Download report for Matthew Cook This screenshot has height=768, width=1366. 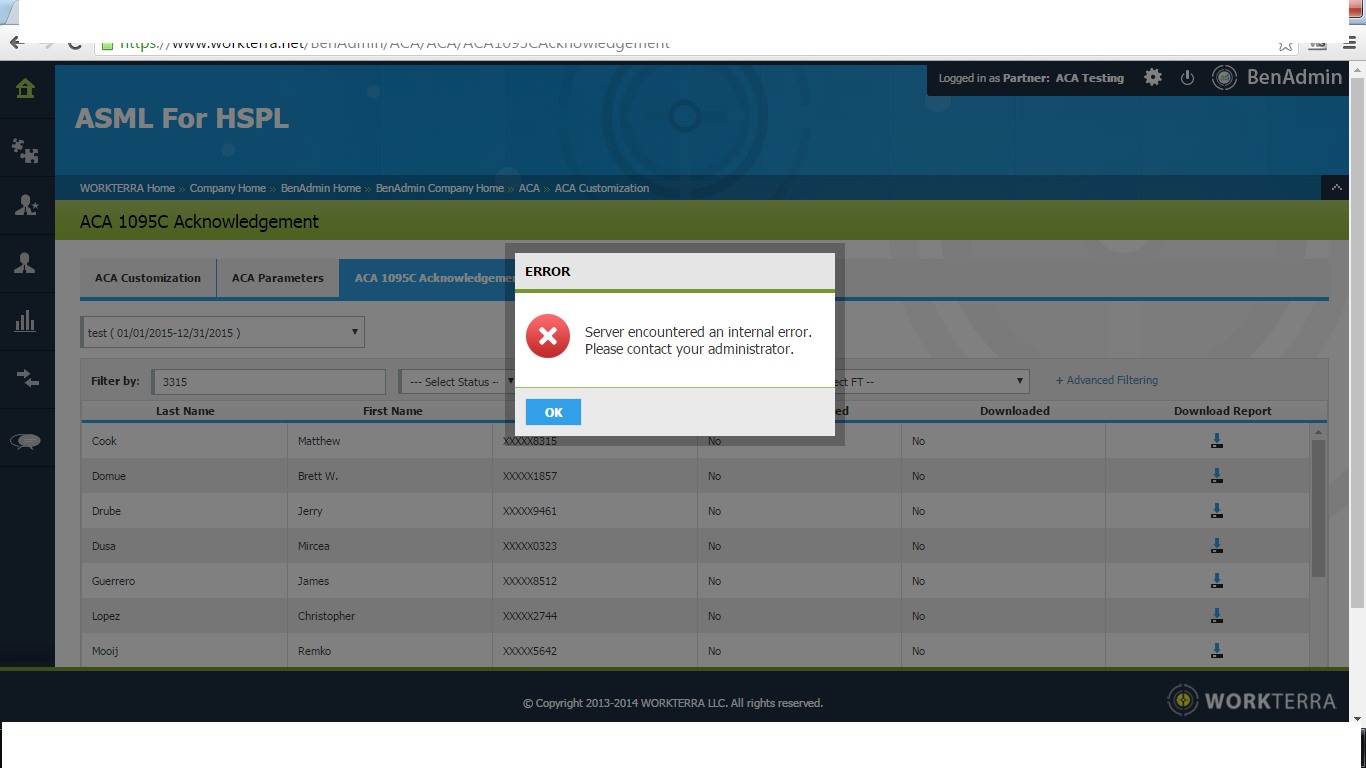(1217, 441)
